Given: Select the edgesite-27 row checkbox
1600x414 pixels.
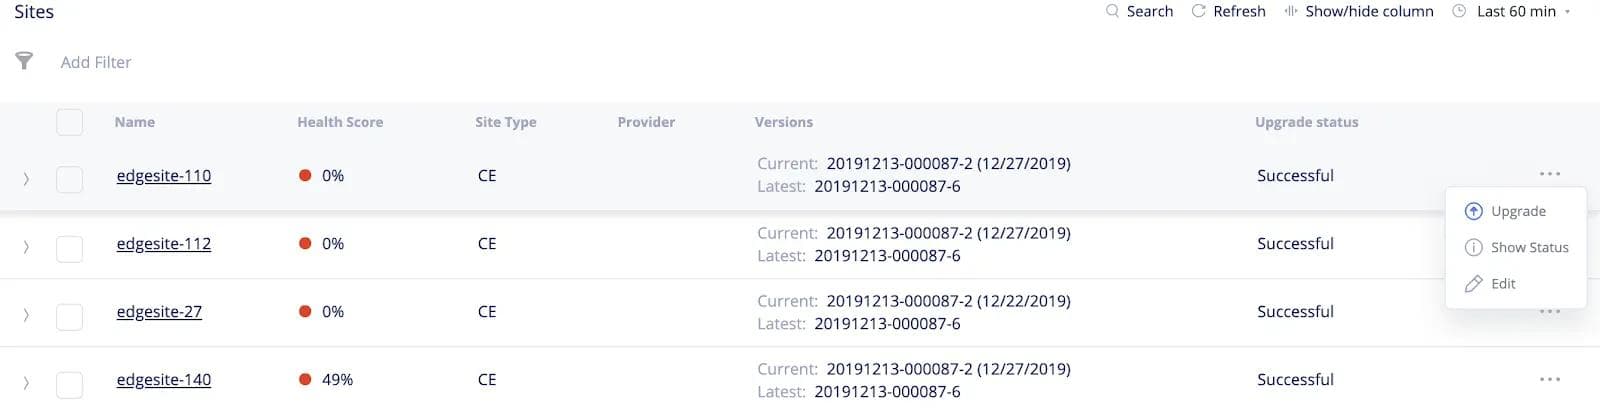Looking at the screenshot, I should coord(70,316).
